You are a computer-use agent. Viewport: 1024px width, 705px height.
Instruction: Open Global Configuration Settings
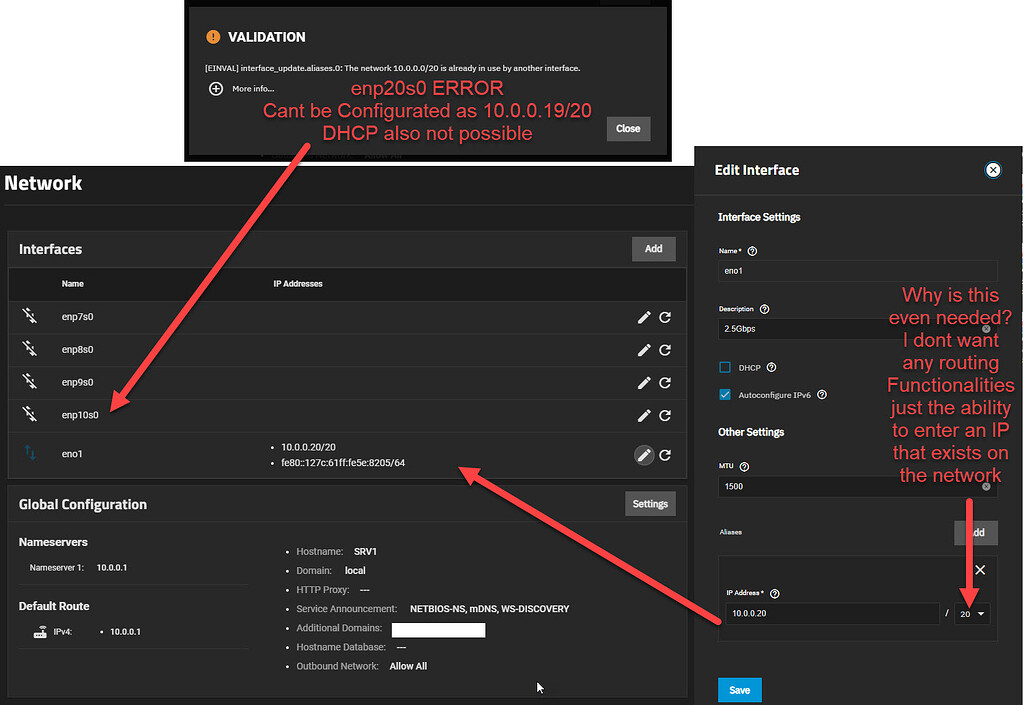(x=650, y=504)
